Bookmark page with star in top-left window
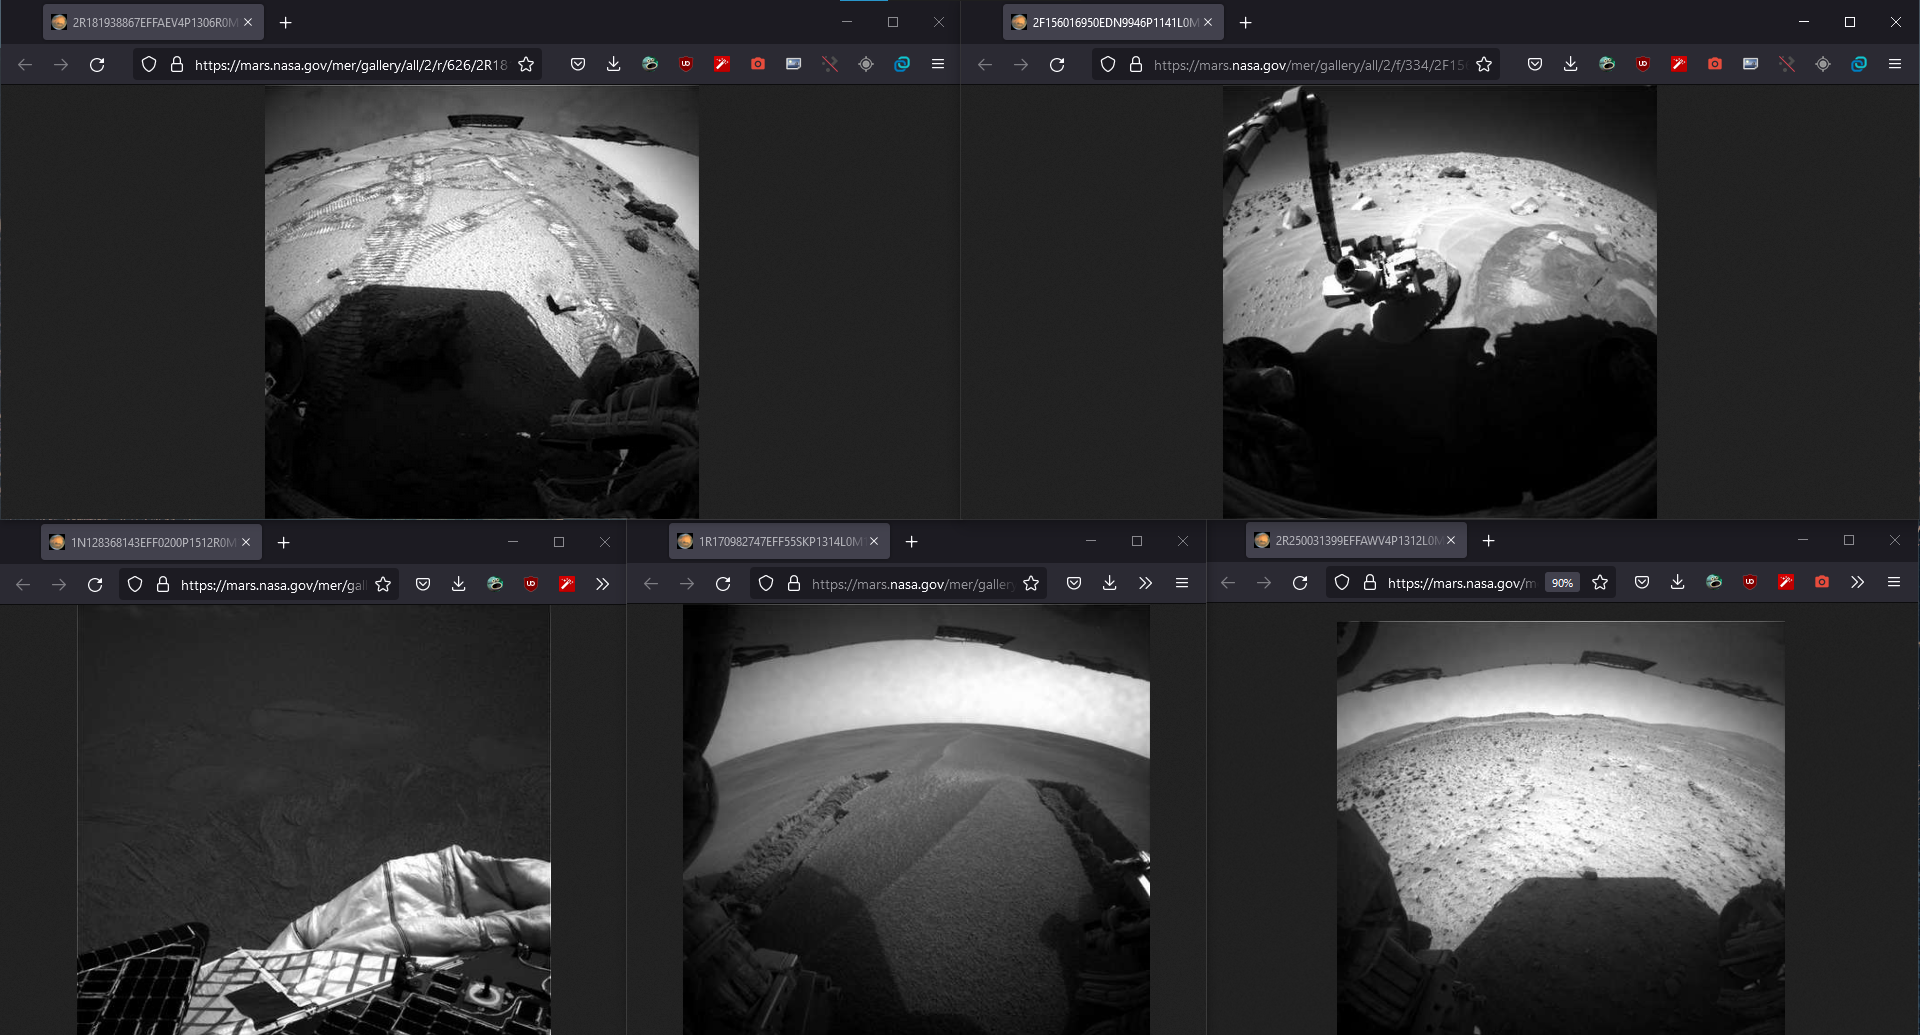Screen dimensions: 1920x1035 [x=526, y=64]
